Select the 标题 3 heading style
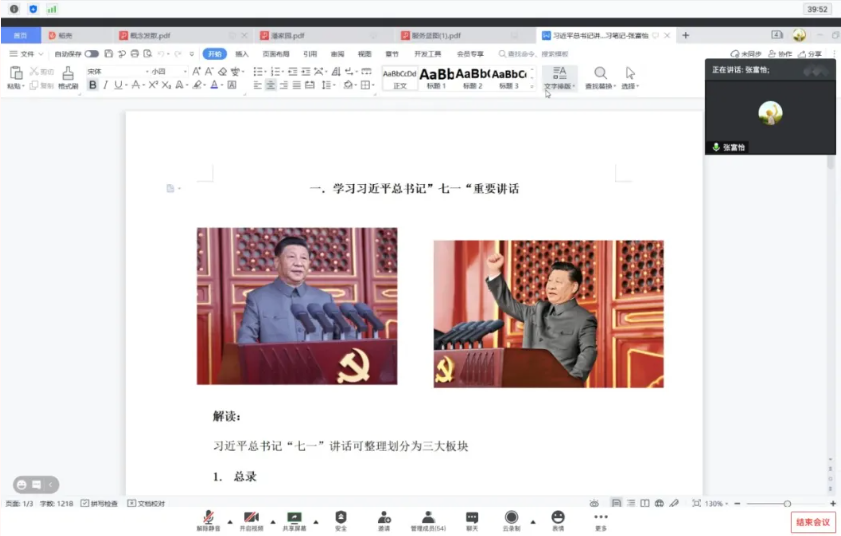The height and width of the screenshot is (536, 841). point(508,78)
